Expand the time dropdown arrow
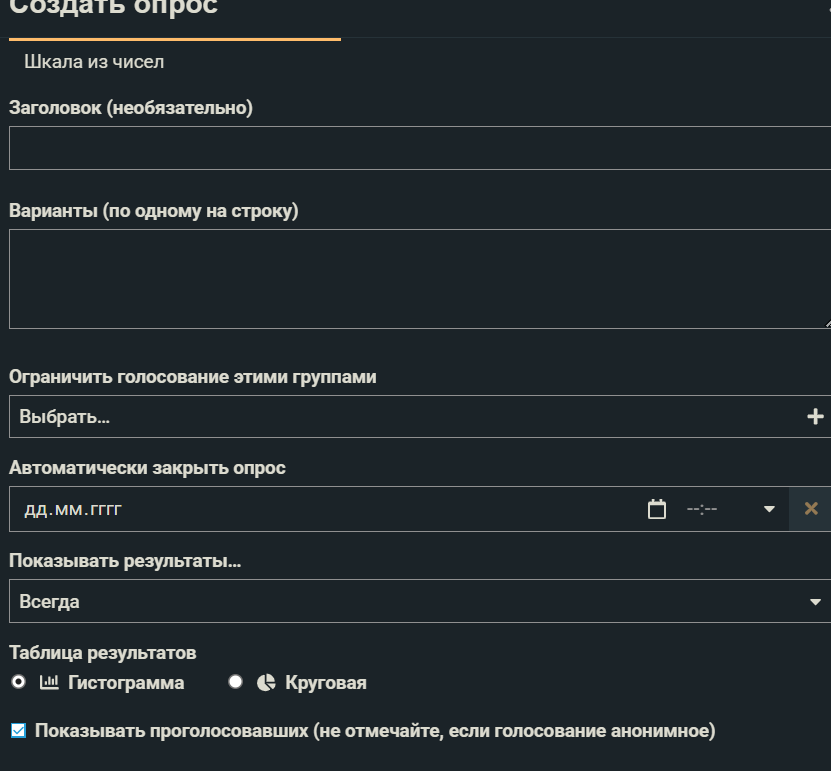 point(769,509)
